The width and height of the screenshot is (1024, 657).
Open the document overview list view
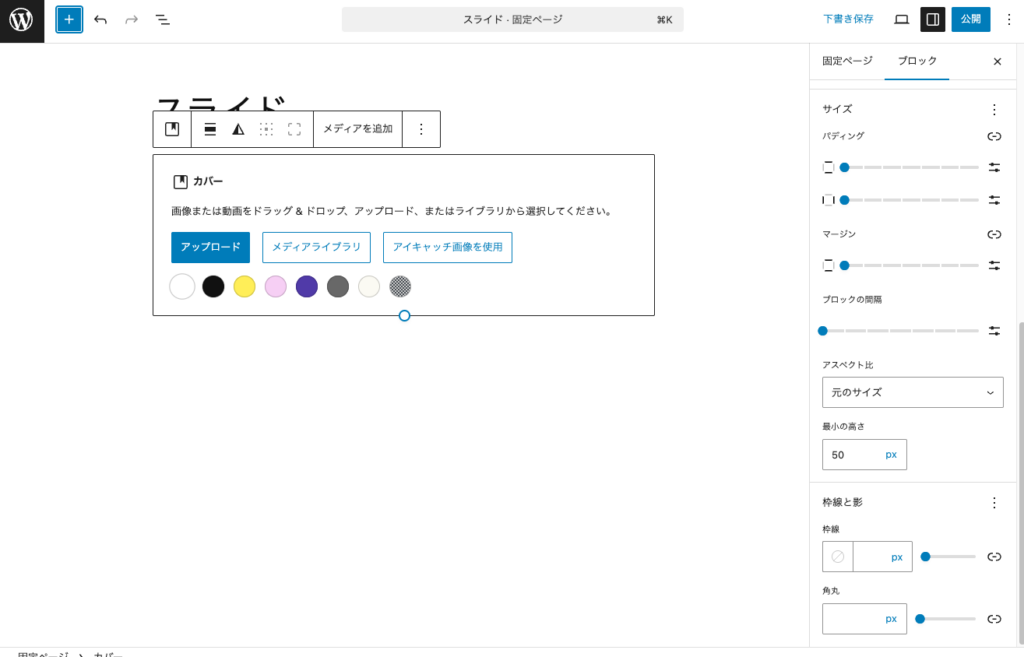[x=163, y=19]
